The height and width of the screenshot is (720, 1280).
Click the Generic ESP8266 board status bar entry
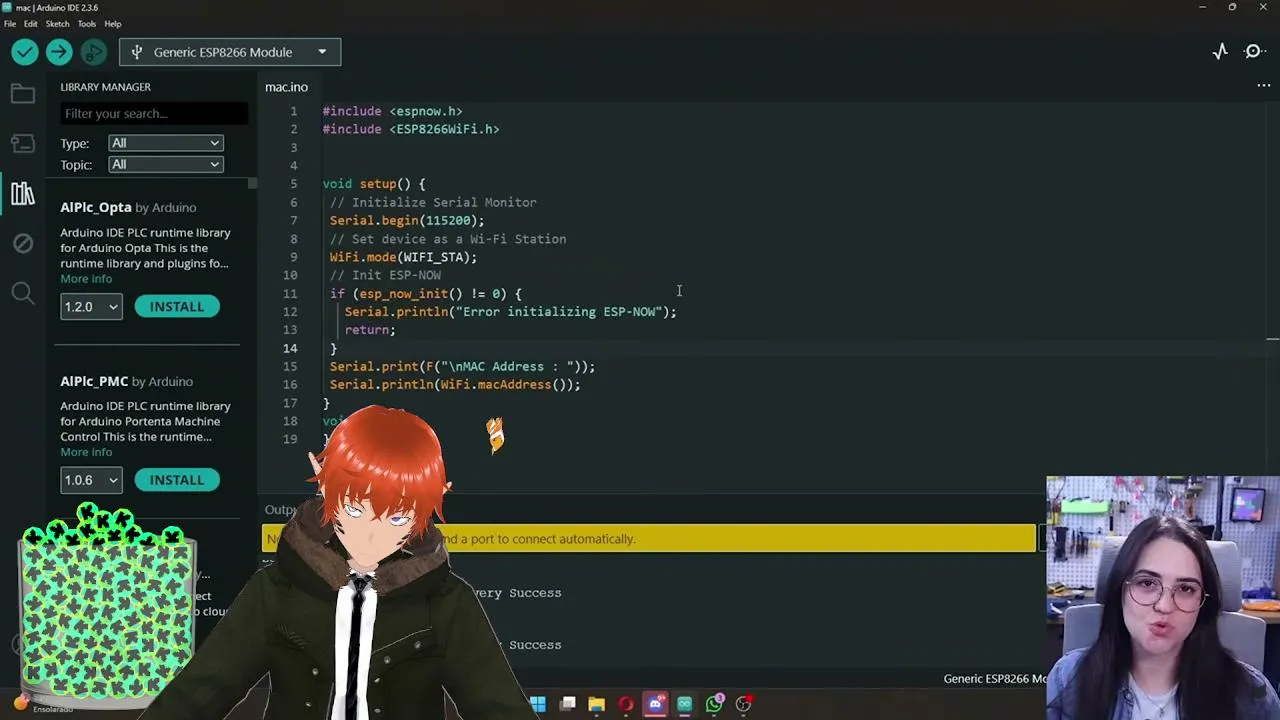pyautogui.click(x=995, y=679)
